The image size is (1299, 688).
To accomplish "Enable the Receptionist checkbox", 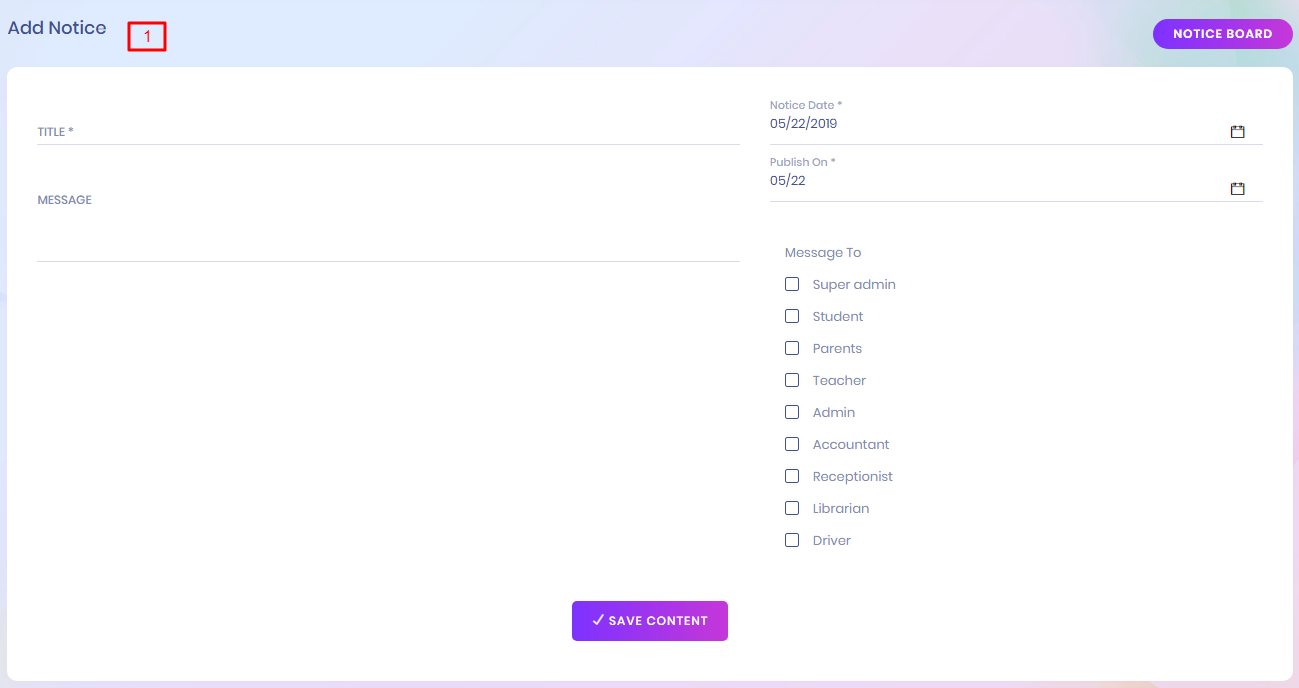I will [x=792, y=476].
